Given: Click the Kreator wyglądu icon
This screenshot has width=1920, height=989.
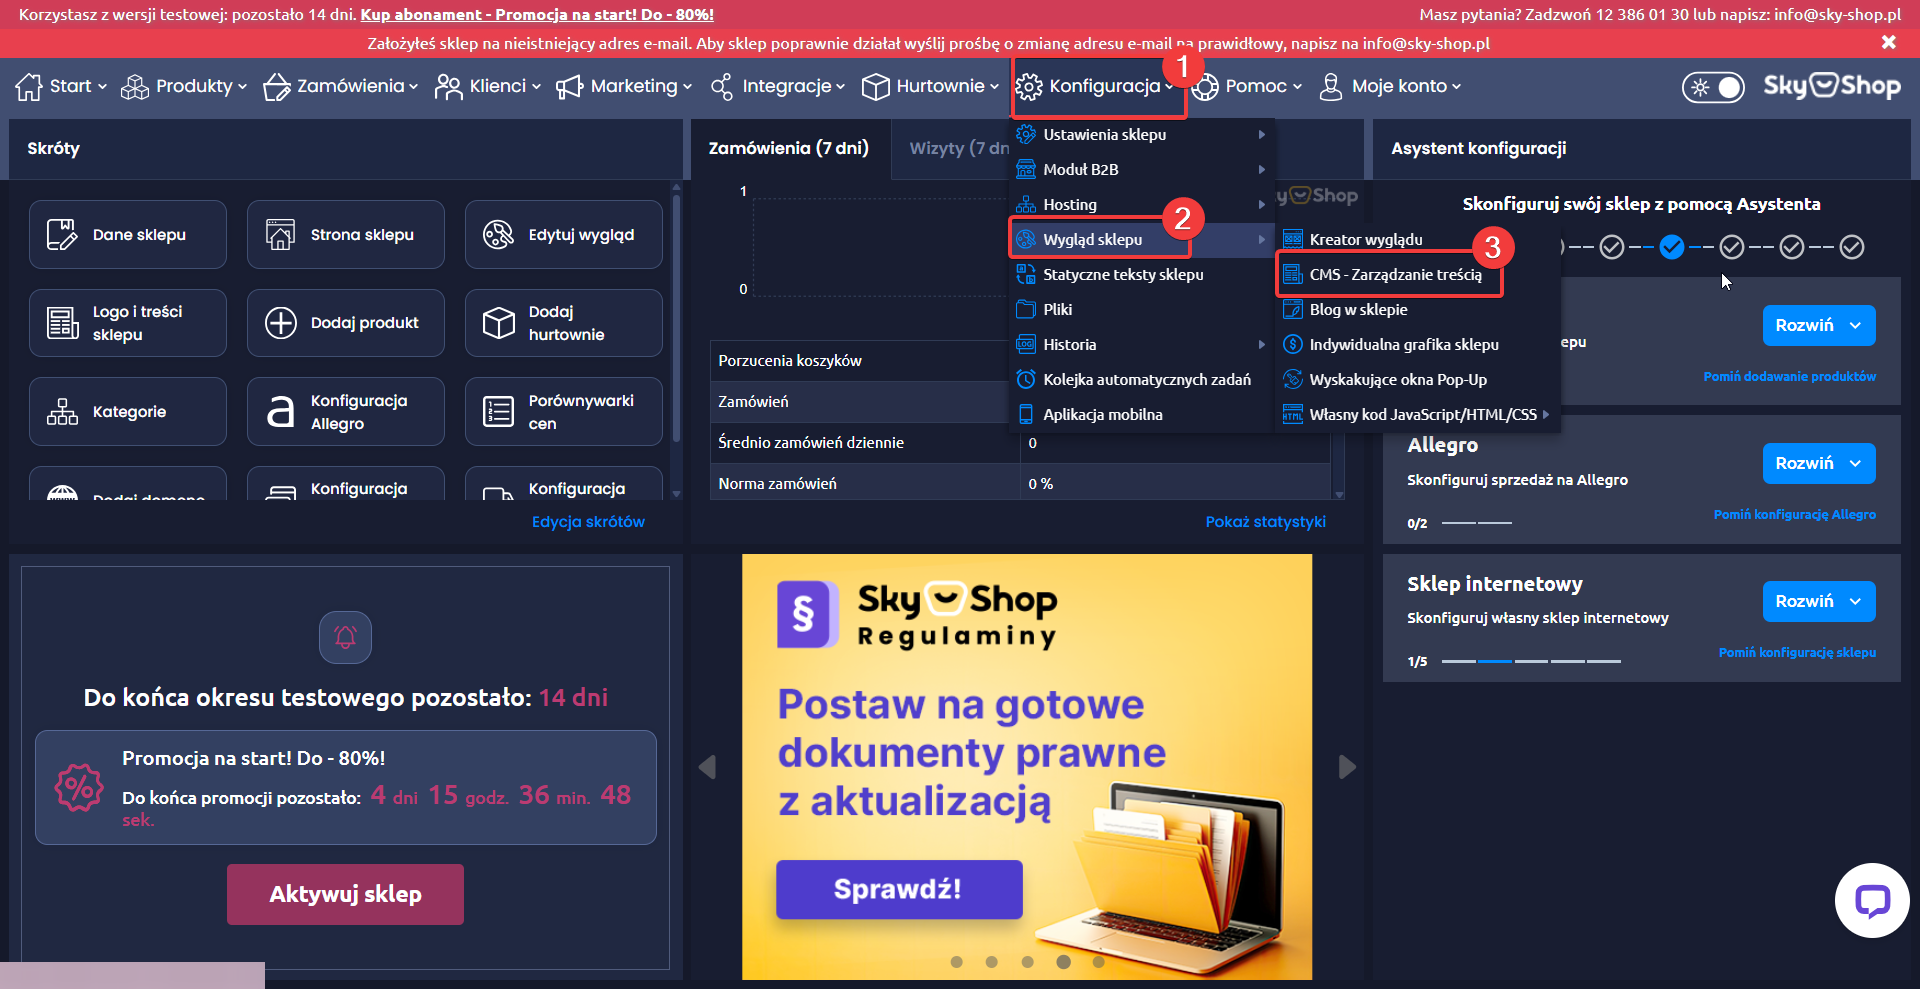Looking at the screenshot, I should (x=1293, y=239).
